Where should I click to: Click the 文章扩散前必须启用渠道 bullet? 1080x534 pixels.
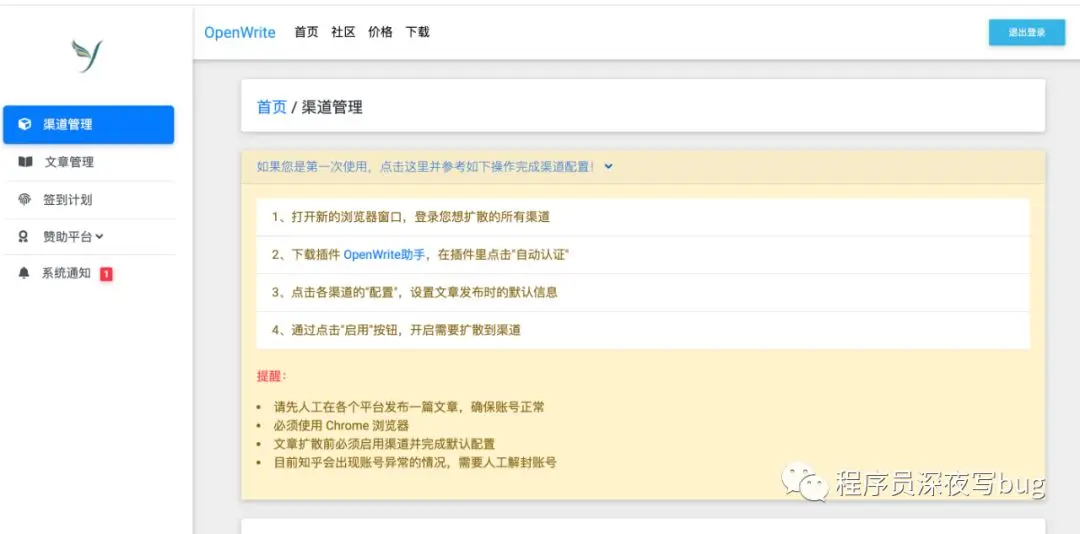384,444
